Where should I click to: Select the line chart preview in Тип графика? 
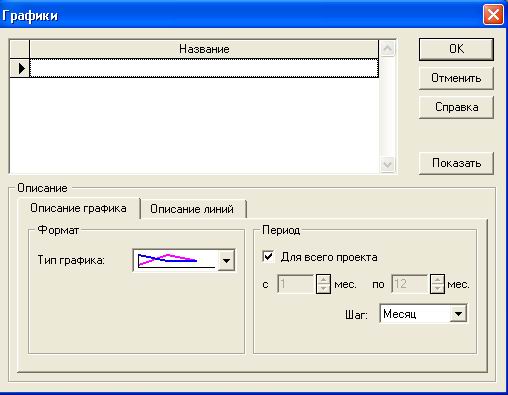point(176,260)
